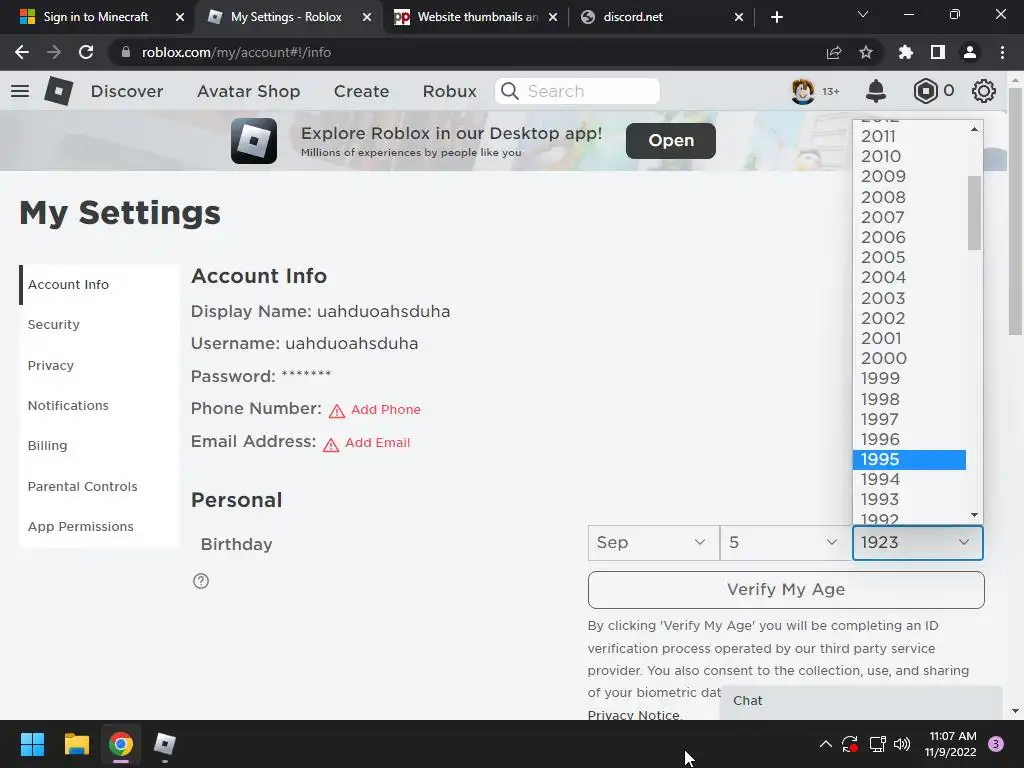Viewport: 1024px width, 768px height.
Task: Click the birthday help question mark icon
Action: [201, 581]
